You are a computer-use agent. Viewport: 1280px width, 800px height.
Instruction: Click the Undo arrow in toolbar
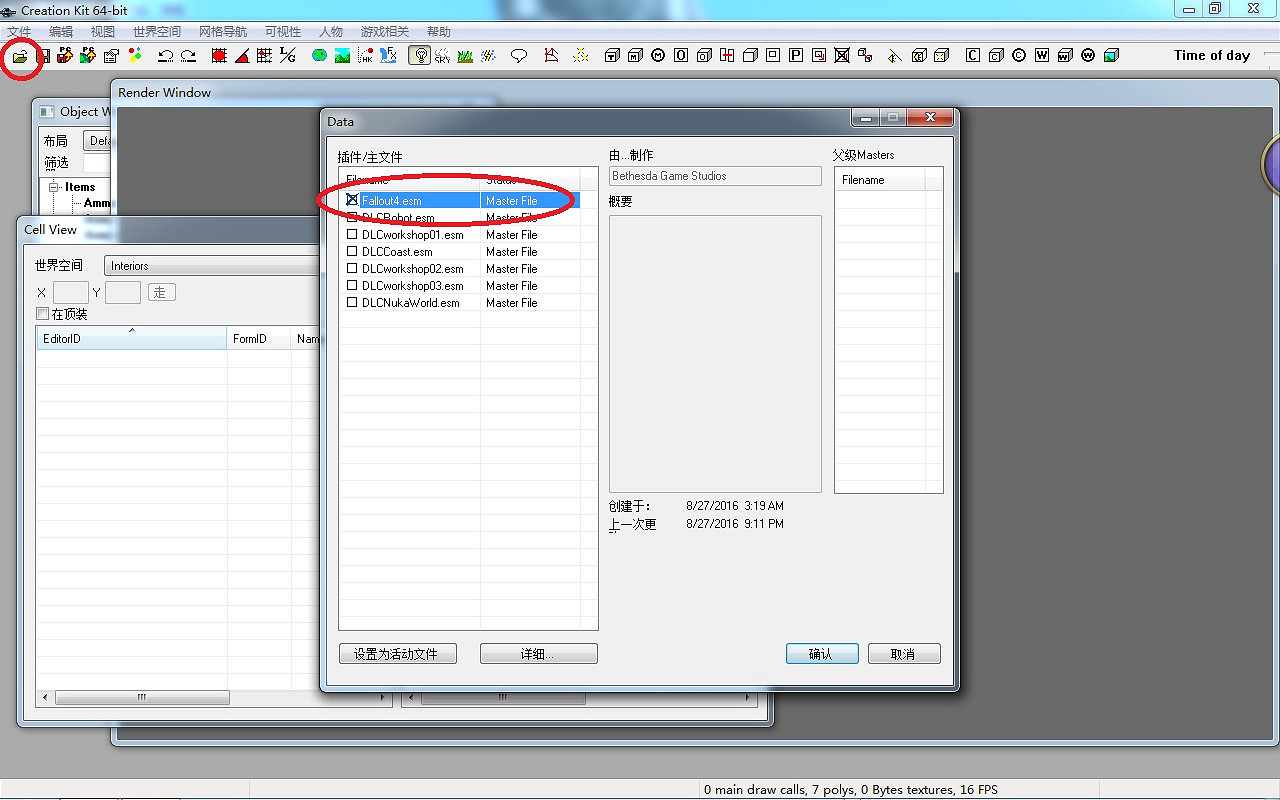165,56
